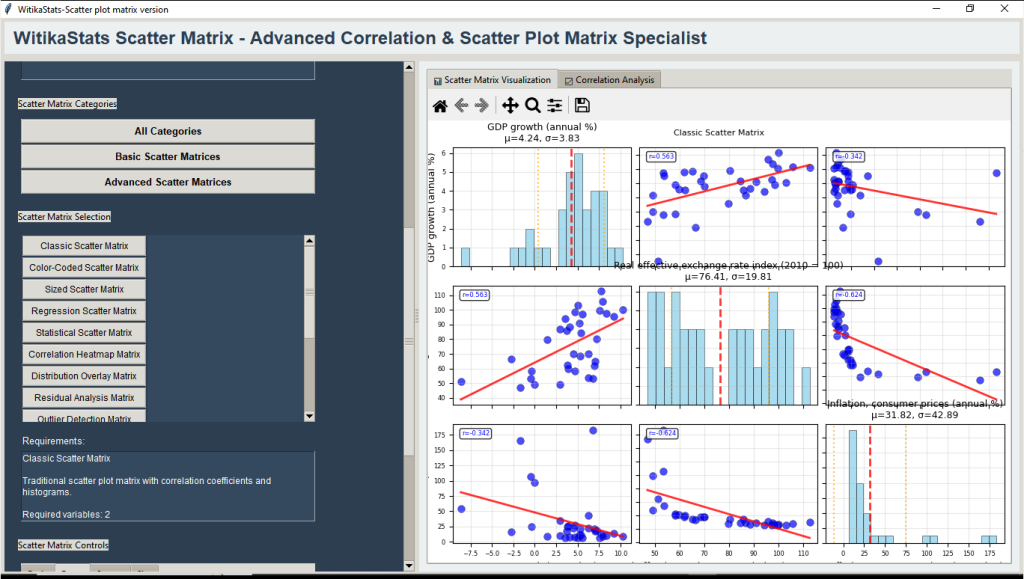Go forward to next plot view
The width and height of the screenshot is (1024, 579).
(482, 106)
